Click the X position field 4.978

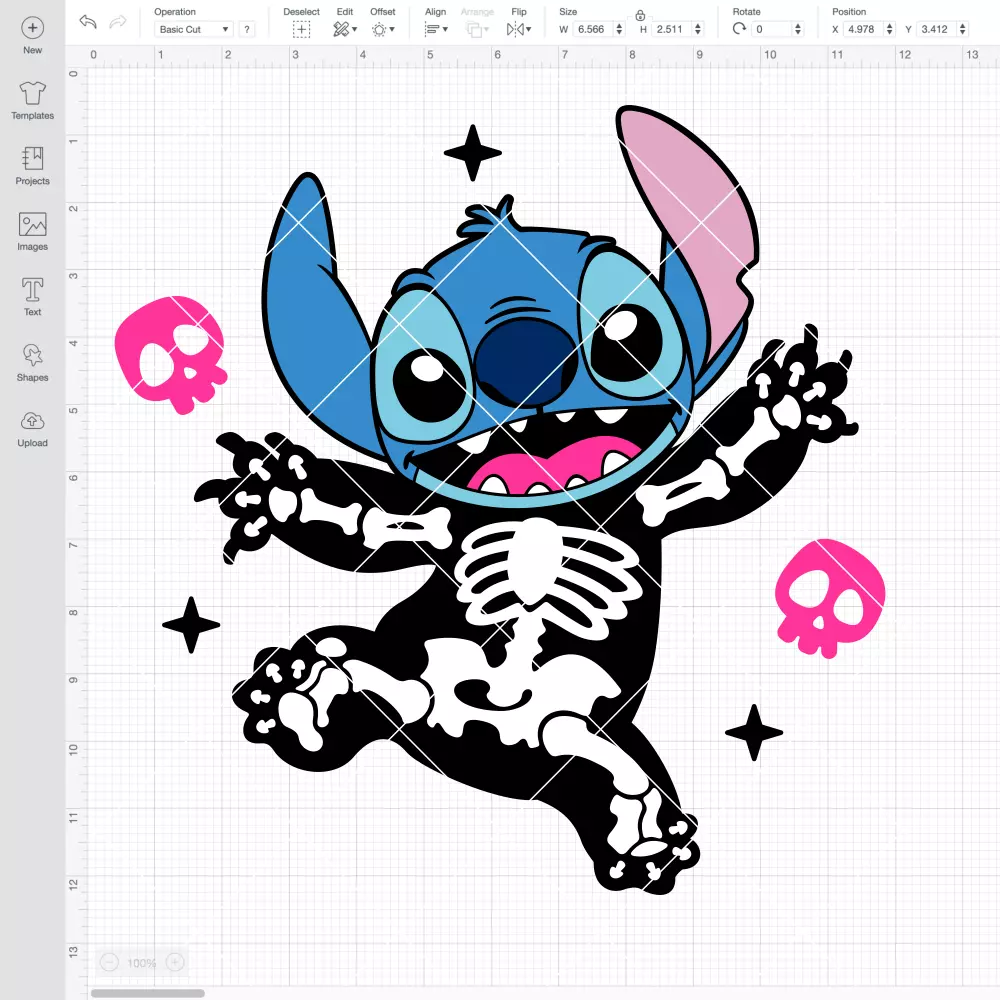[x=863, y=29]
